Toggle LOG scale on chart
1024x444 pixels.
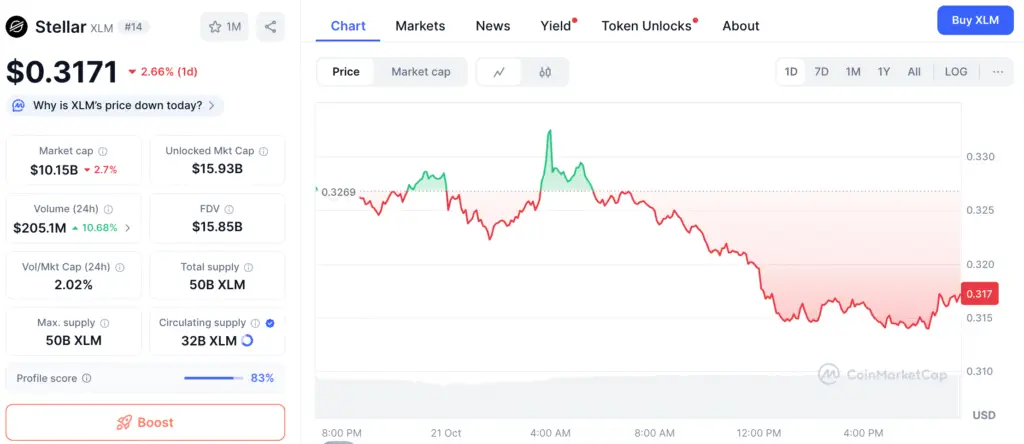(x=956, y=72)
